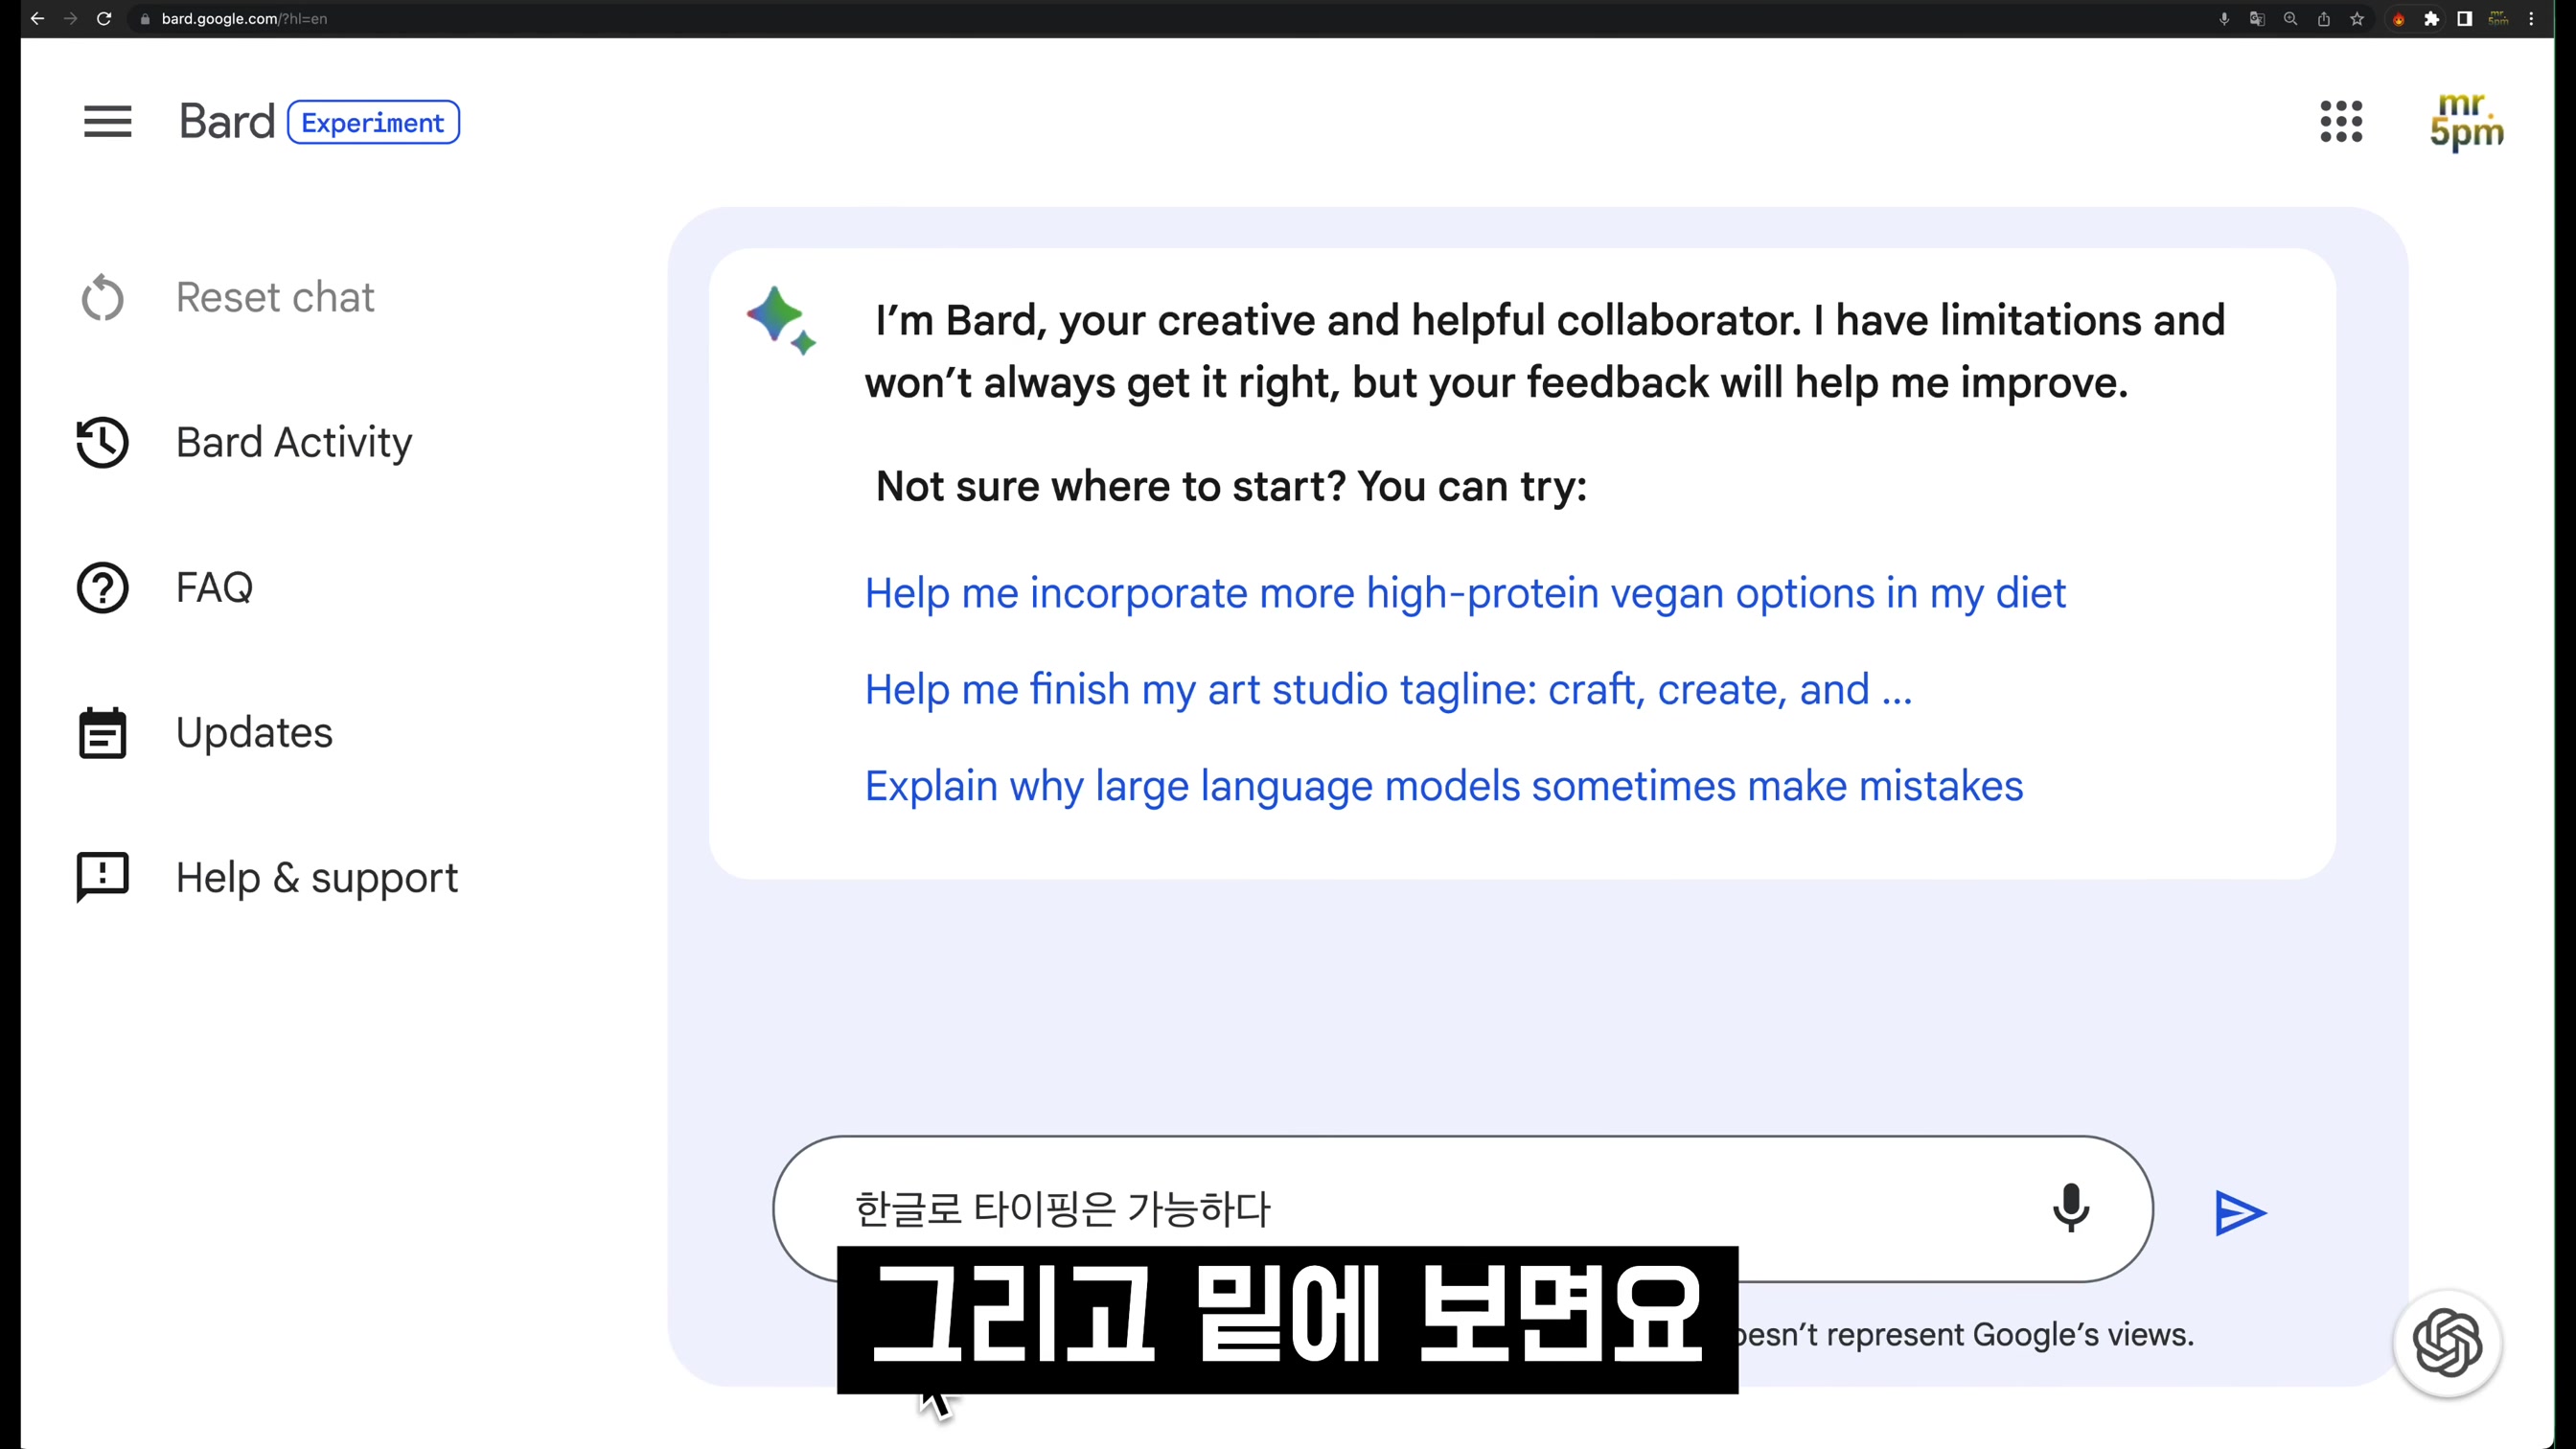The width and height of the screenshot is (2576, 1449).
Task: Click the Bard logo text
Action: 227,122
